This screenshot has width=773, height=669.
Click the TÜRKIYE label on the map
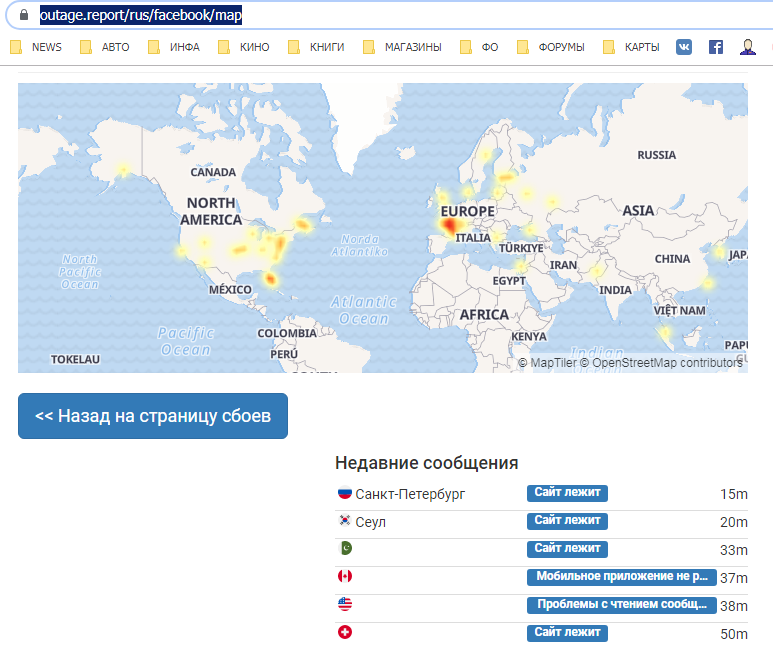pyautogui.click(x=521, y=248)
